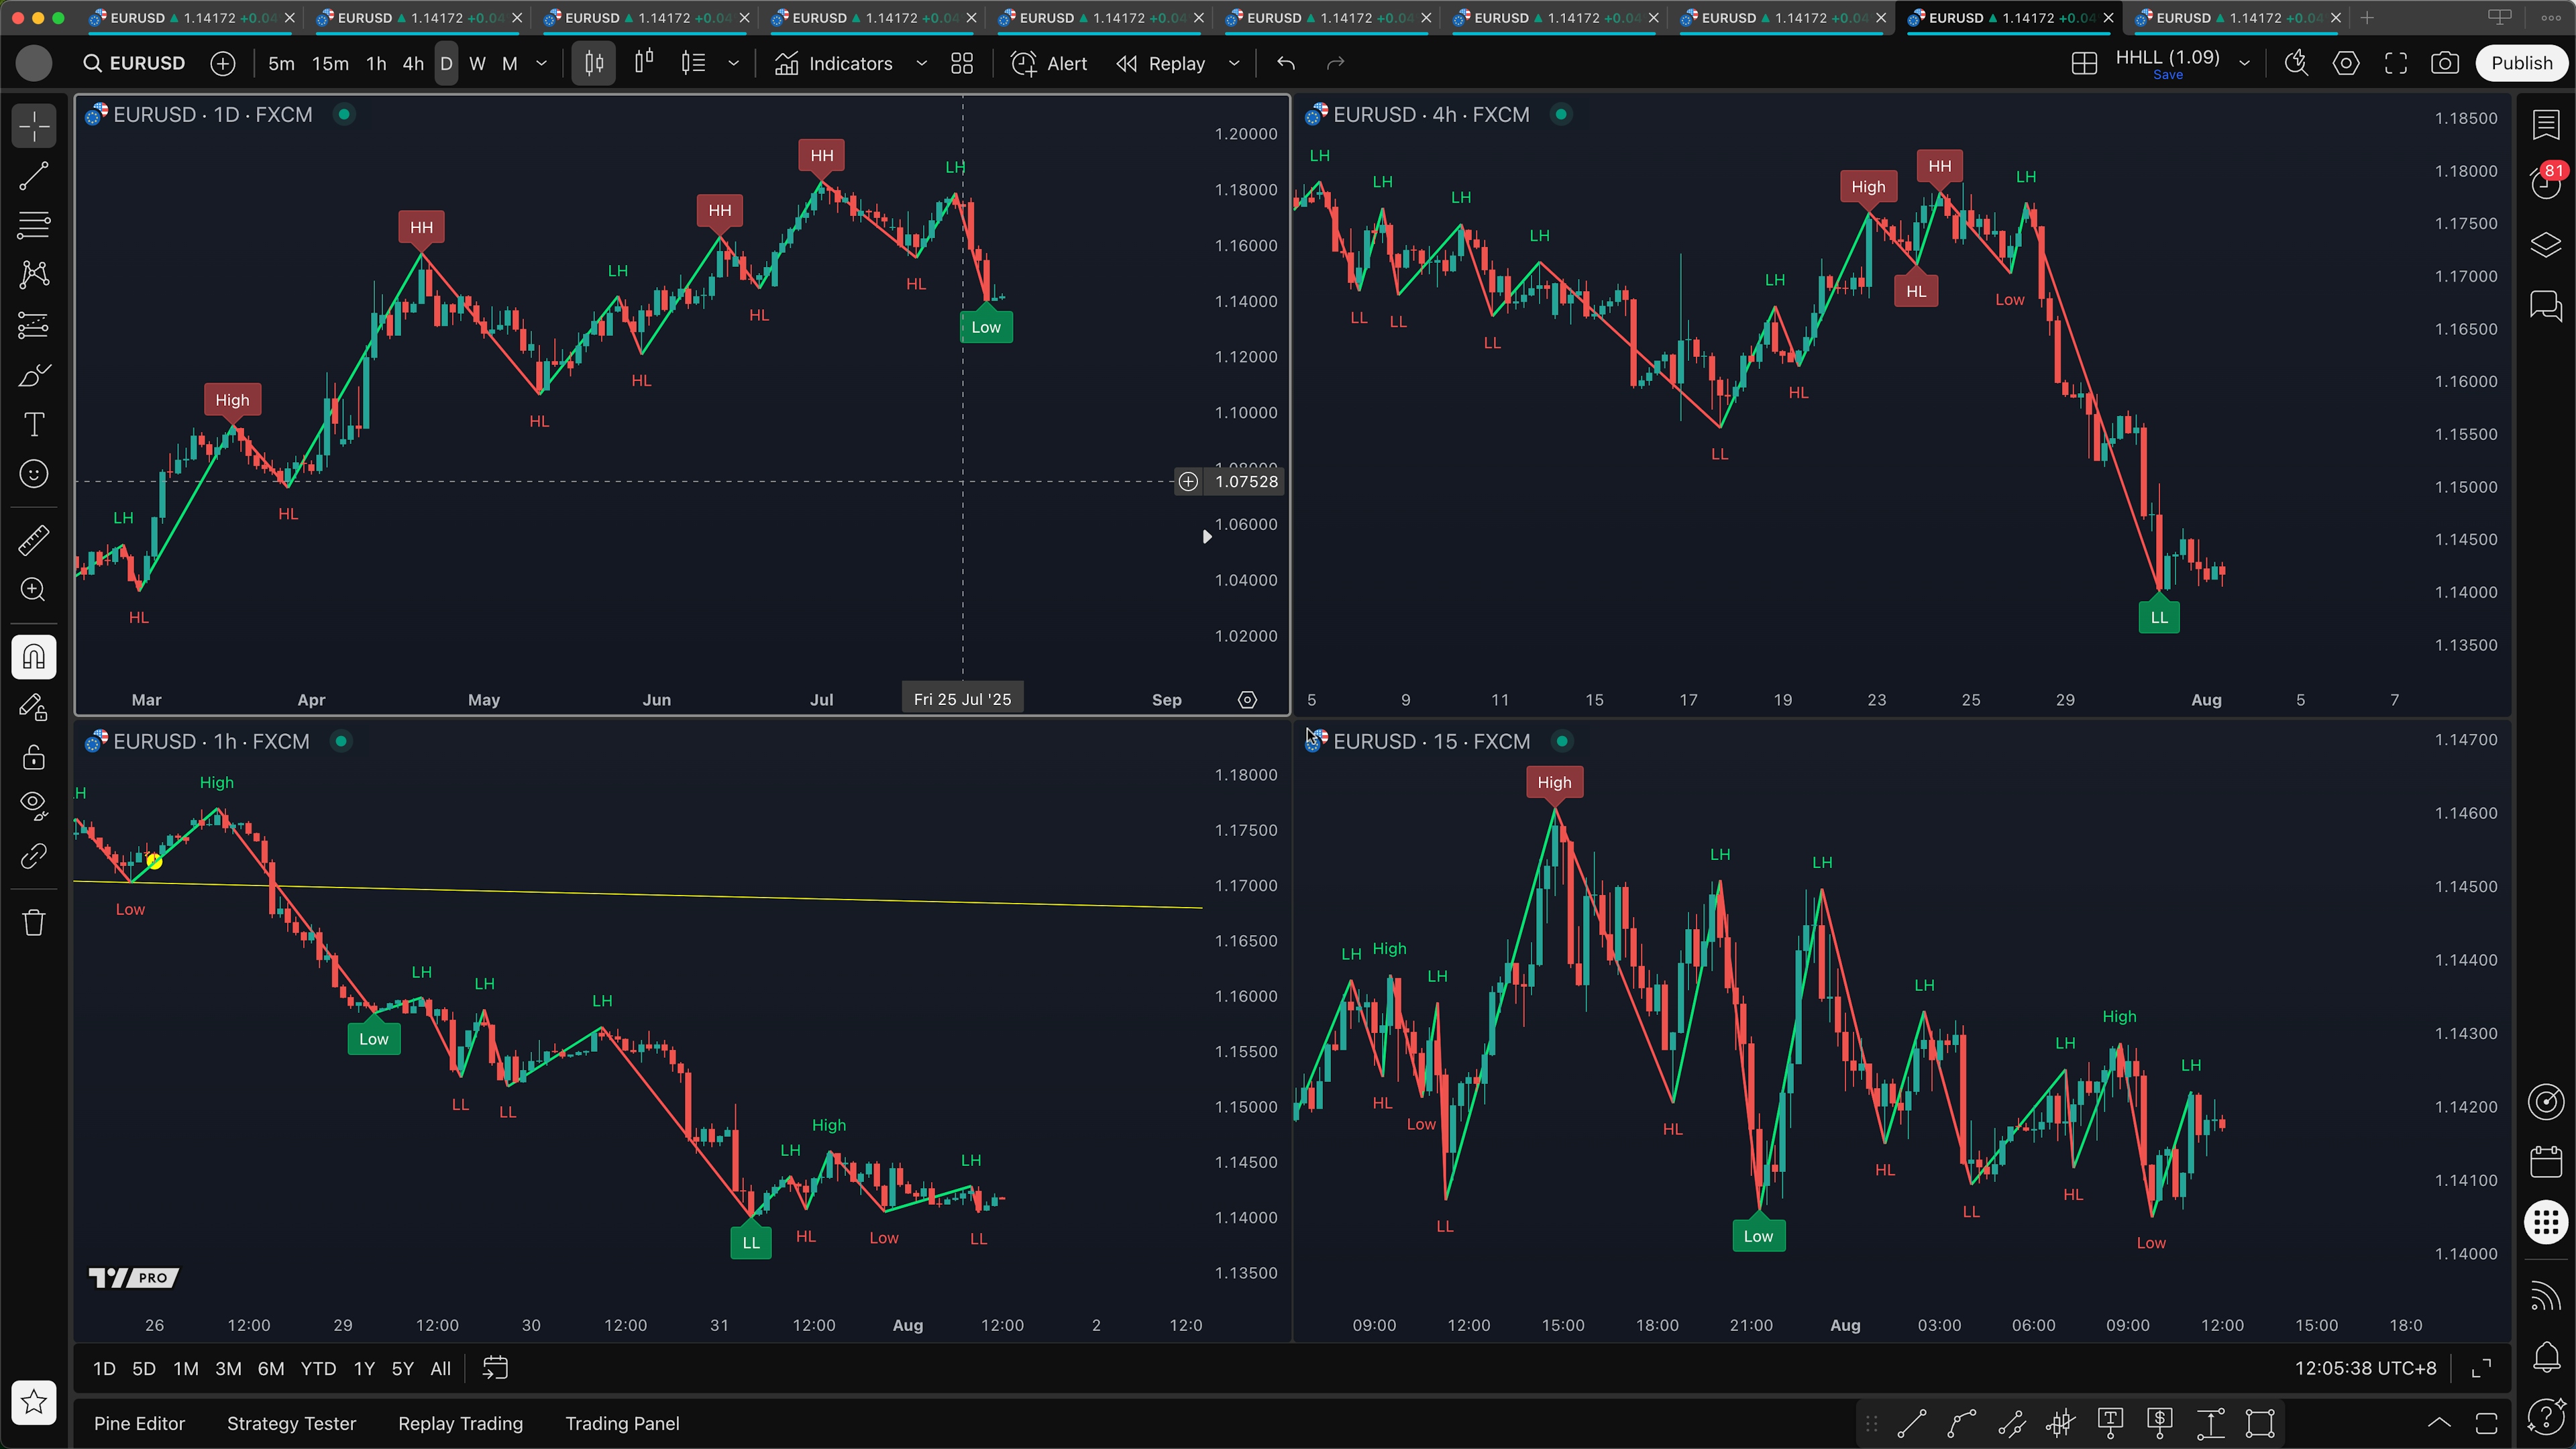This screenshot has height=1449, width=2576.
Task: Open the Indicators dialog
Action: (x=833, y=63)
